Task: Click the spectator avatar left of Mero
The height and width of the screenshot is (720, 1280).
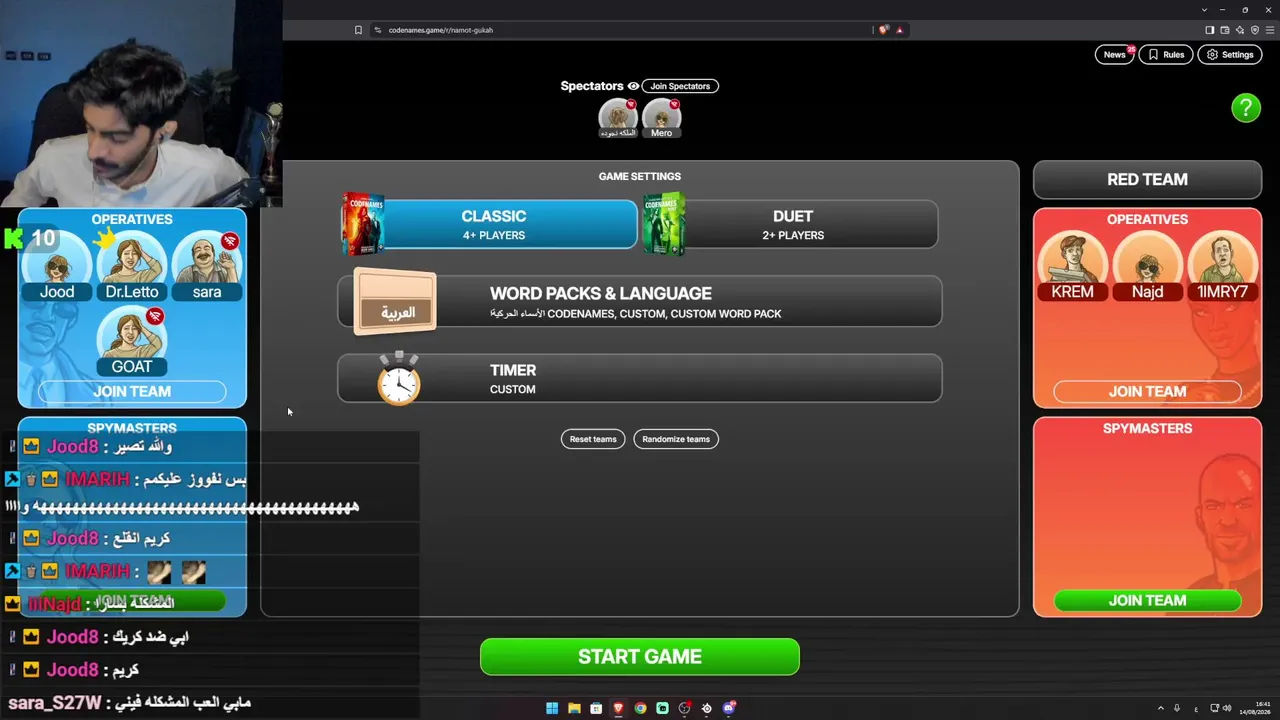Action: point(618,117)
